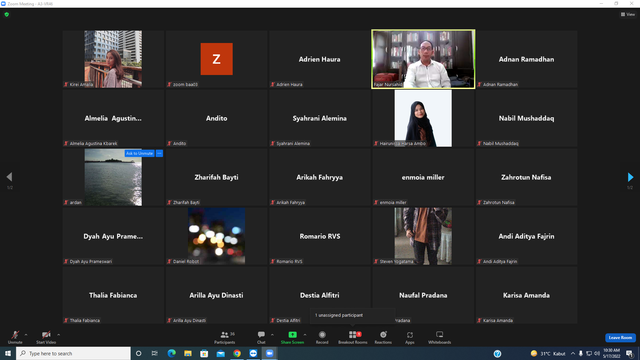
Task: Select the zoom baa03 tile with Z avatar
Action: pos(216,59)
